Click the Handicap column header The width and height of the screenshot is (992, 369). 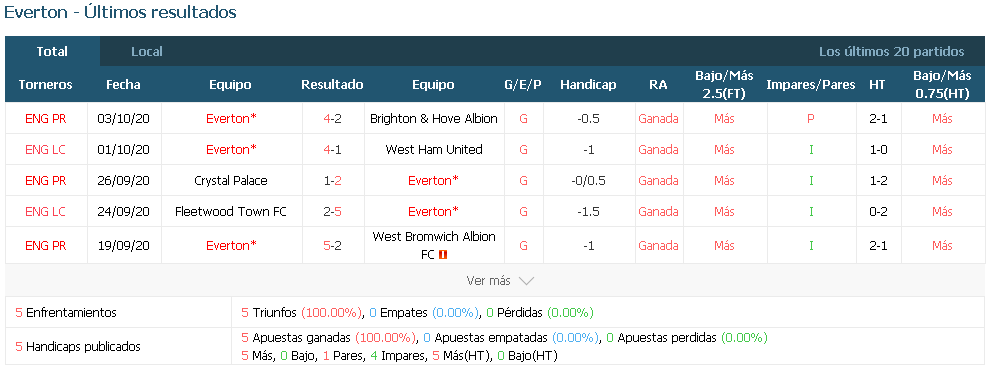point(588,85)
